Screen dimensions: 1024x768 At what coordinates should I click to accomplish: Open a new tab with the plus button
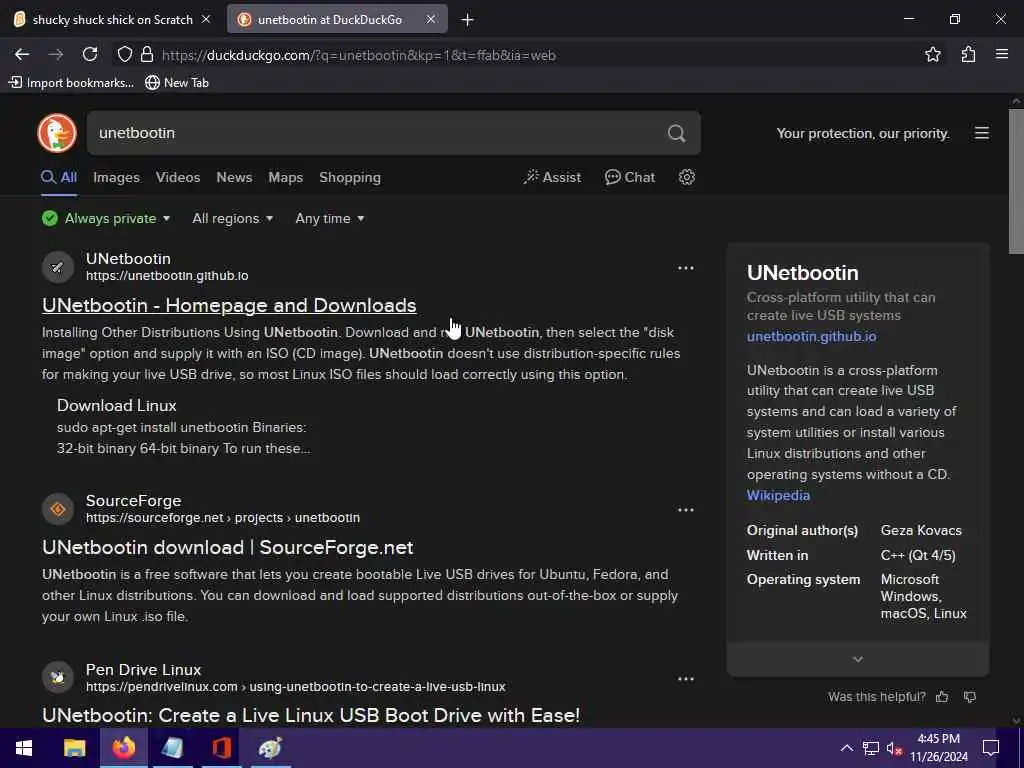tap(467, 20)
